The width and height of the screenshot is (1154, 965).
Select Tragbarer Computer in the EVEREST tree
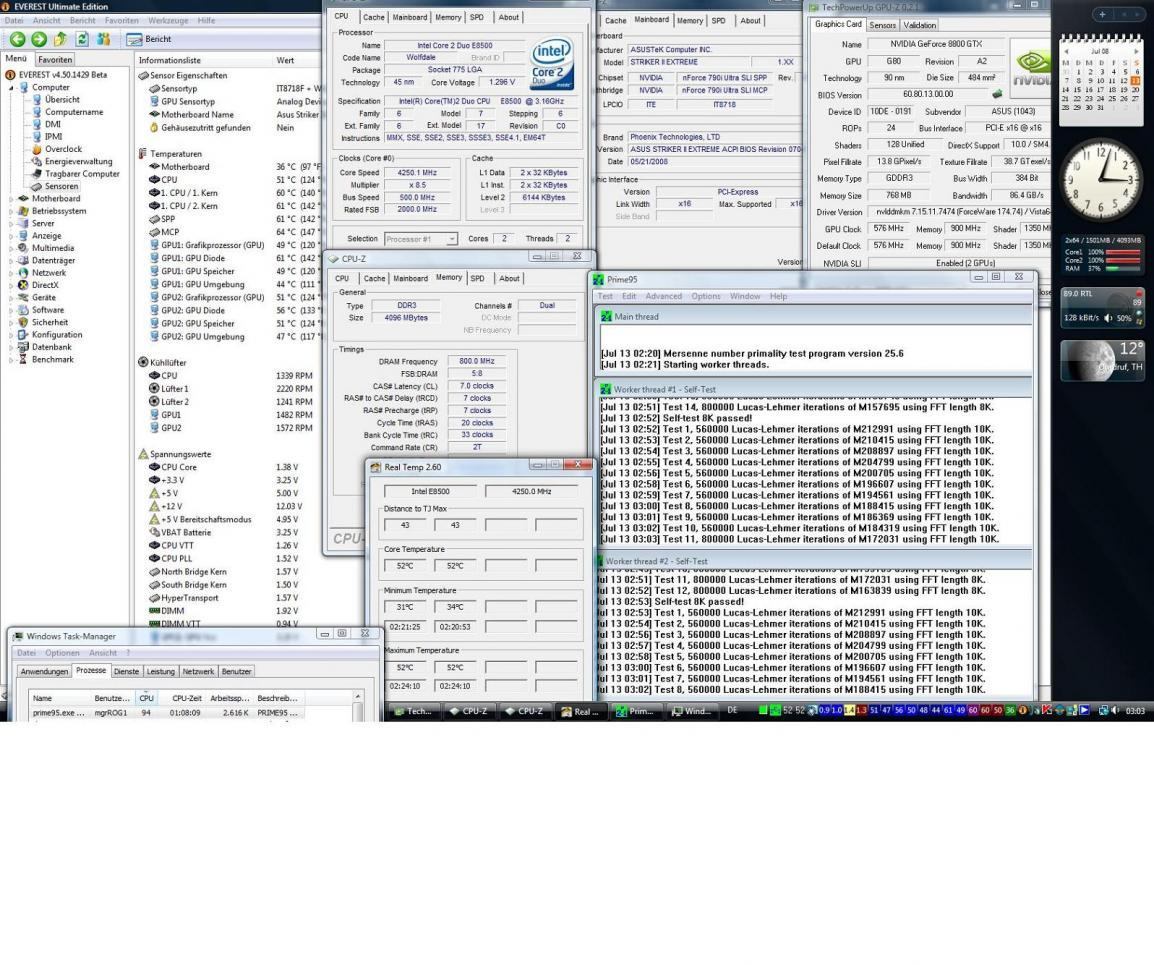pos(76,174)
